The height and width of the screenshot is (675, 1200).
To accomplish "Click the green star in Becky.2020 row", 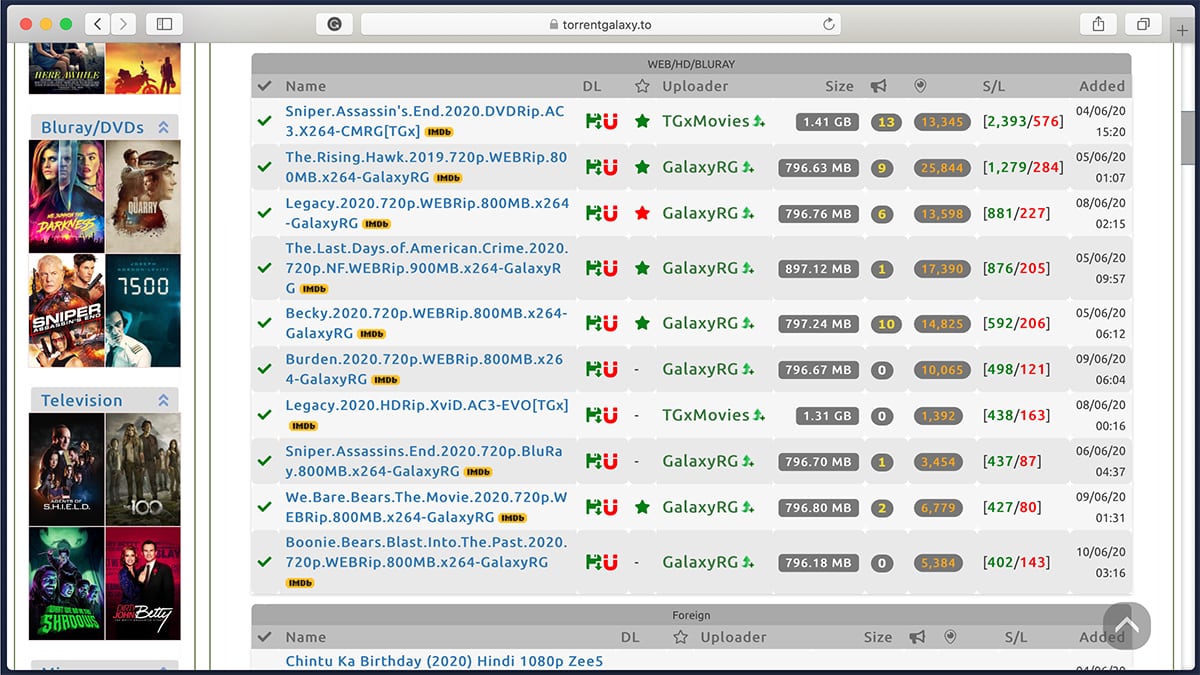I will 642,323.
